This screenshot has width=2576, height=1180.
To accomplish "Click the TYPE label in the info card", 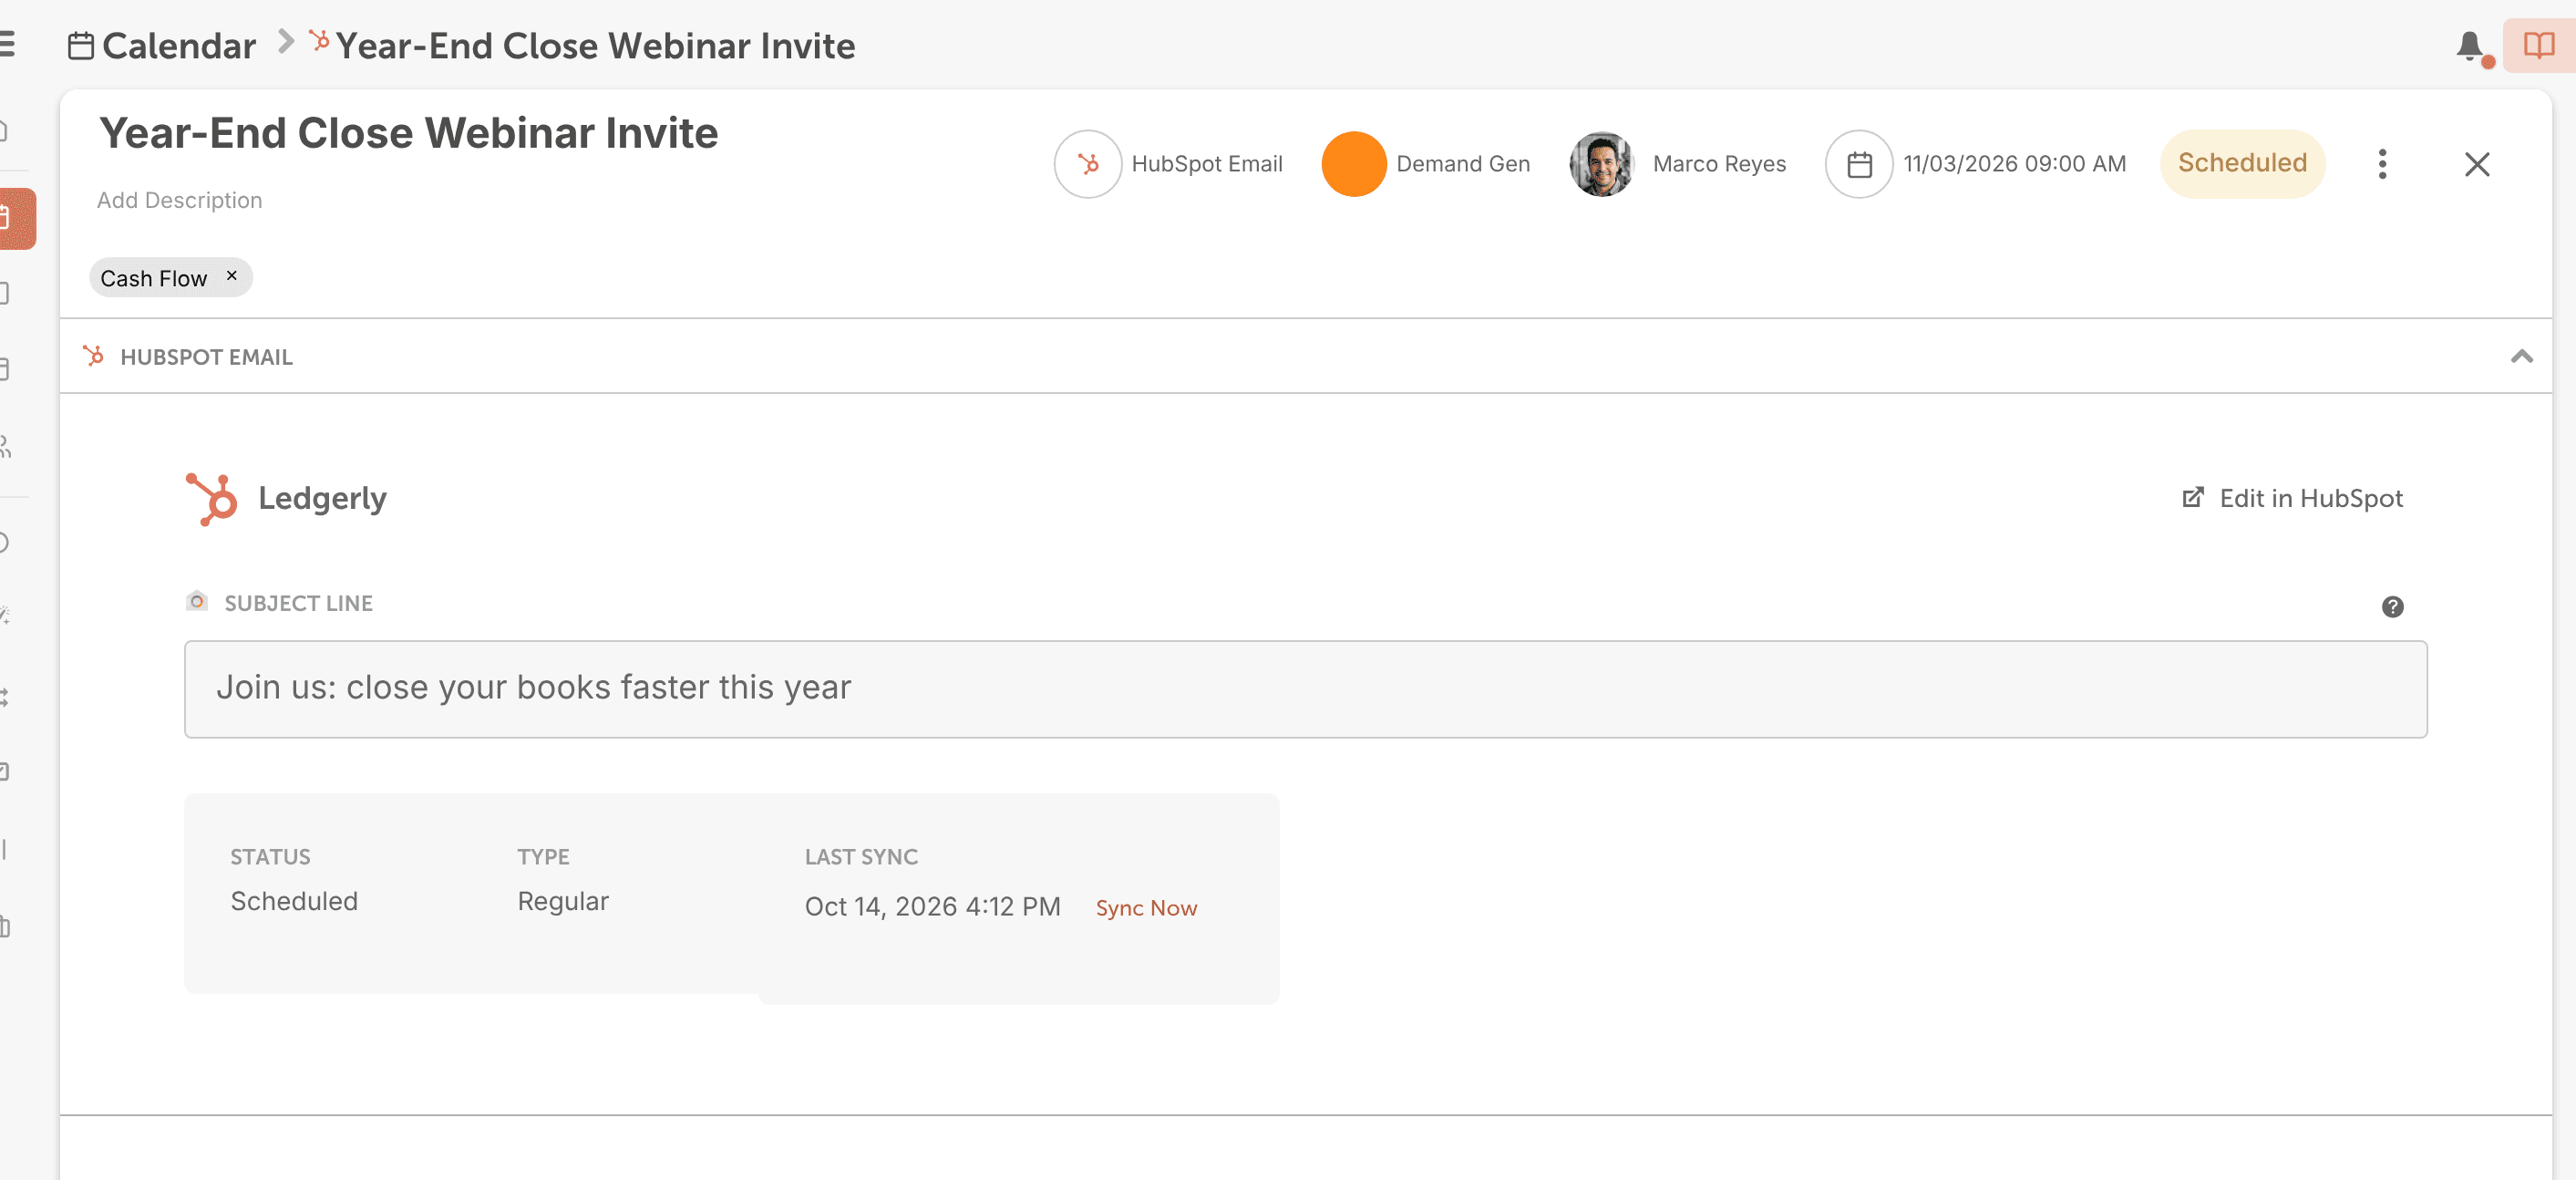I will 543,857.
